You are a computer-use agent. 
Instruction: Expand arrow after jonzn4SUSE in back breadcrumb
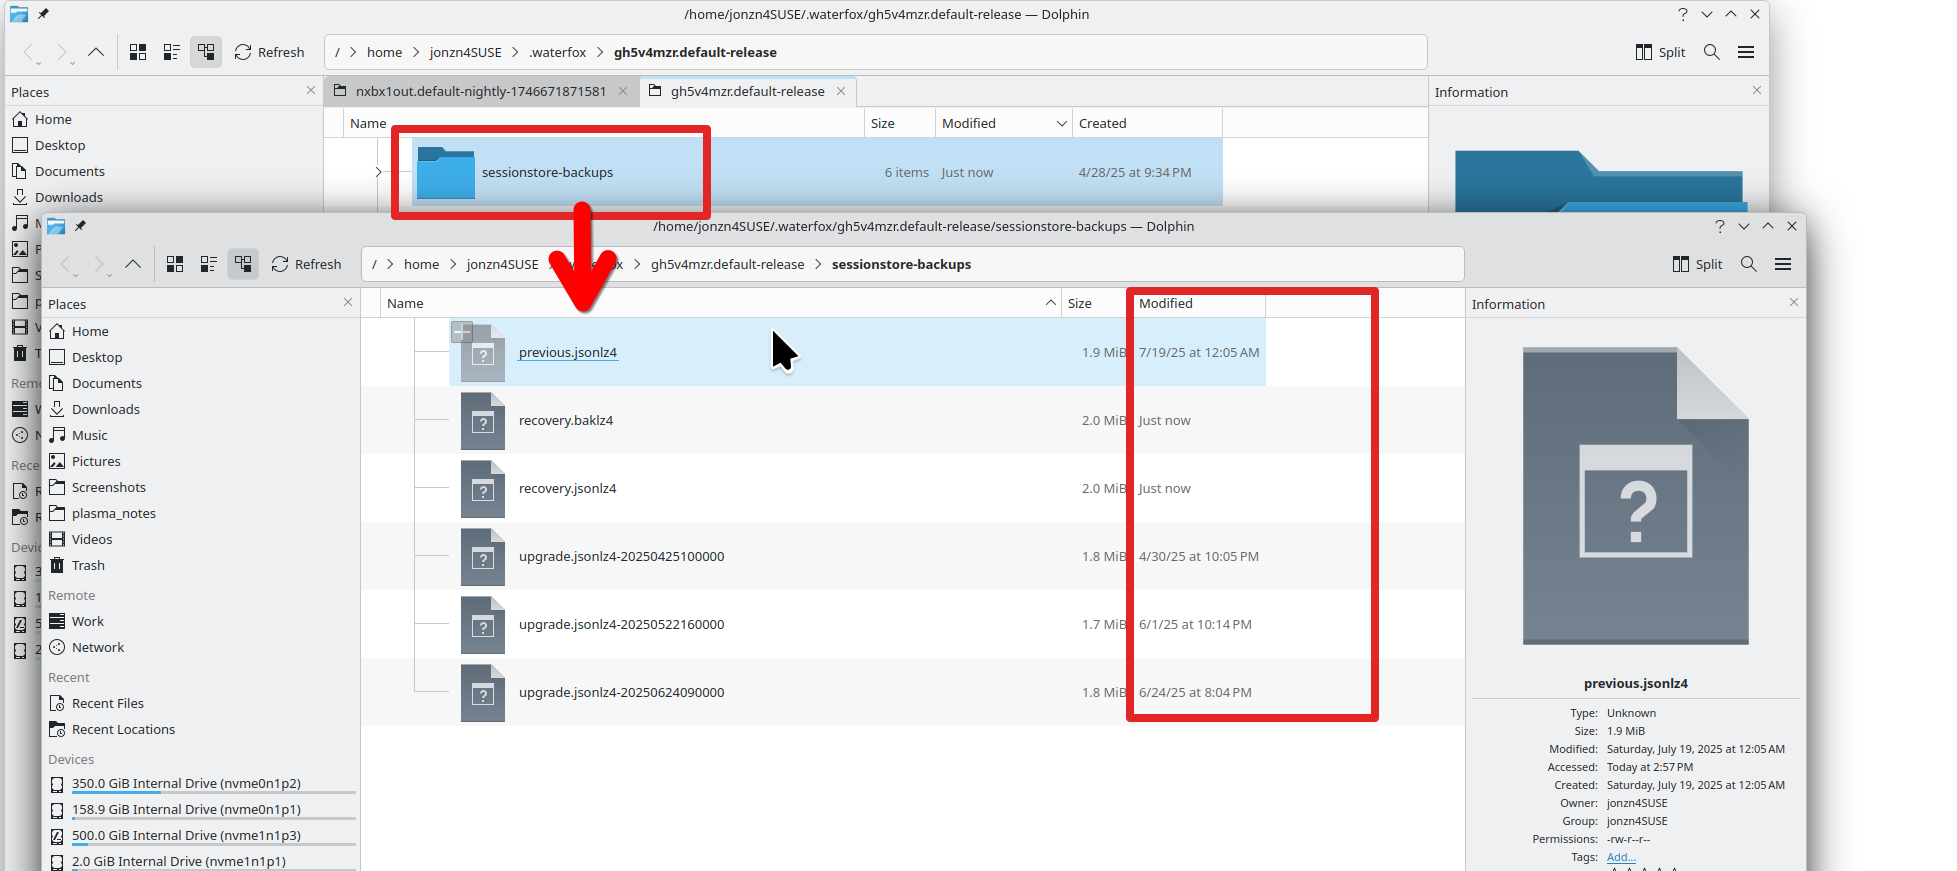click(515, 52)
